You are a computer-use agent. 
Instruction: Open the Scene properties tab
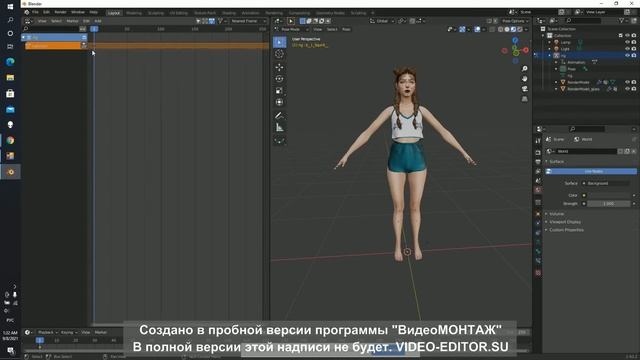[538, 181]
